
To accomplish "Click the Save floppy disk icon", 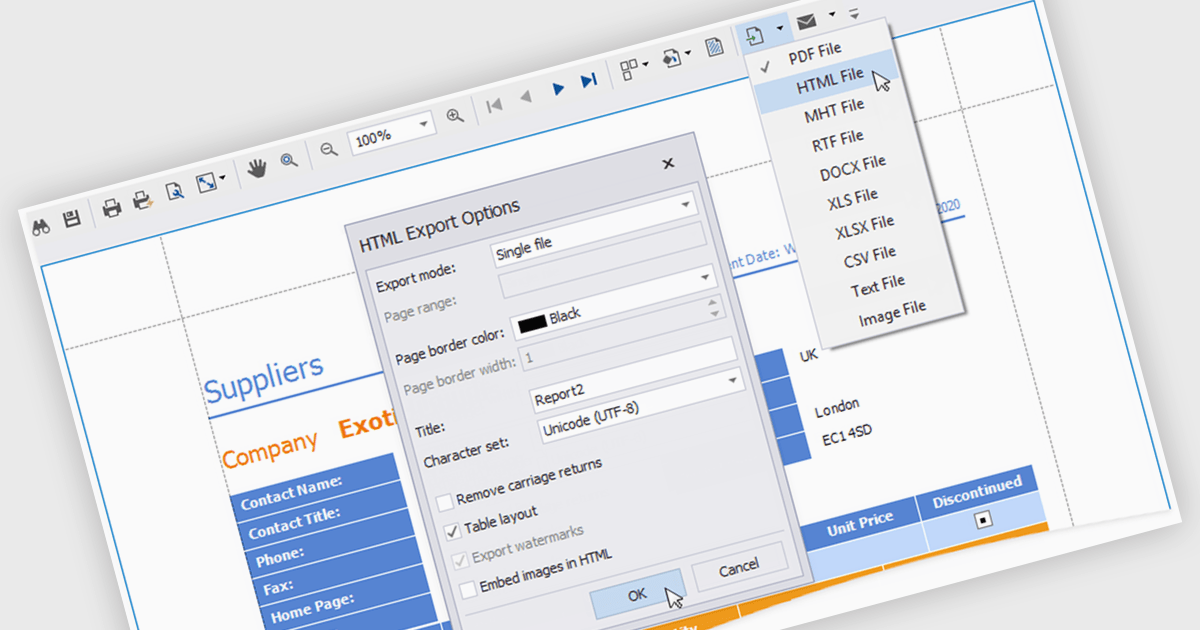I will (72, 220).
